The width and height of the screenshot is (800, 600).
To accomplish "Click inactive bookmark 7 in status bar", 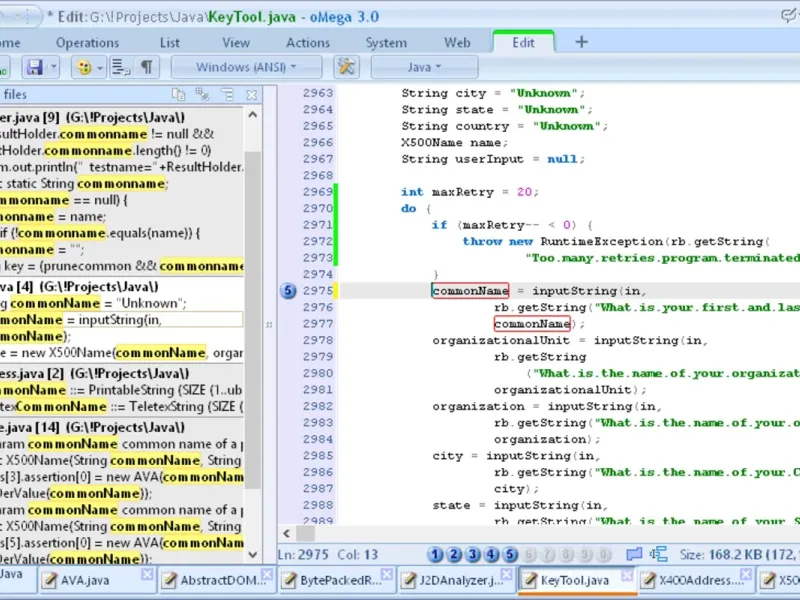I will tap(547, 554).
